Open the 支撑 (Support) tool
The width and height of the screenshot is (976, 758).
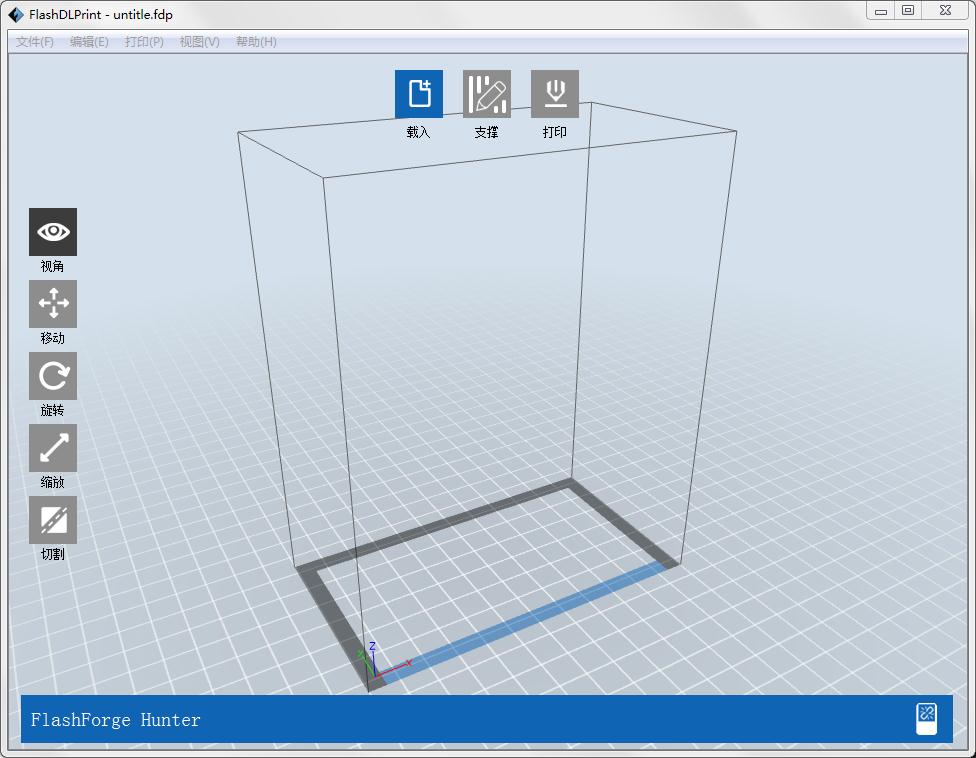tap(487, 94)
